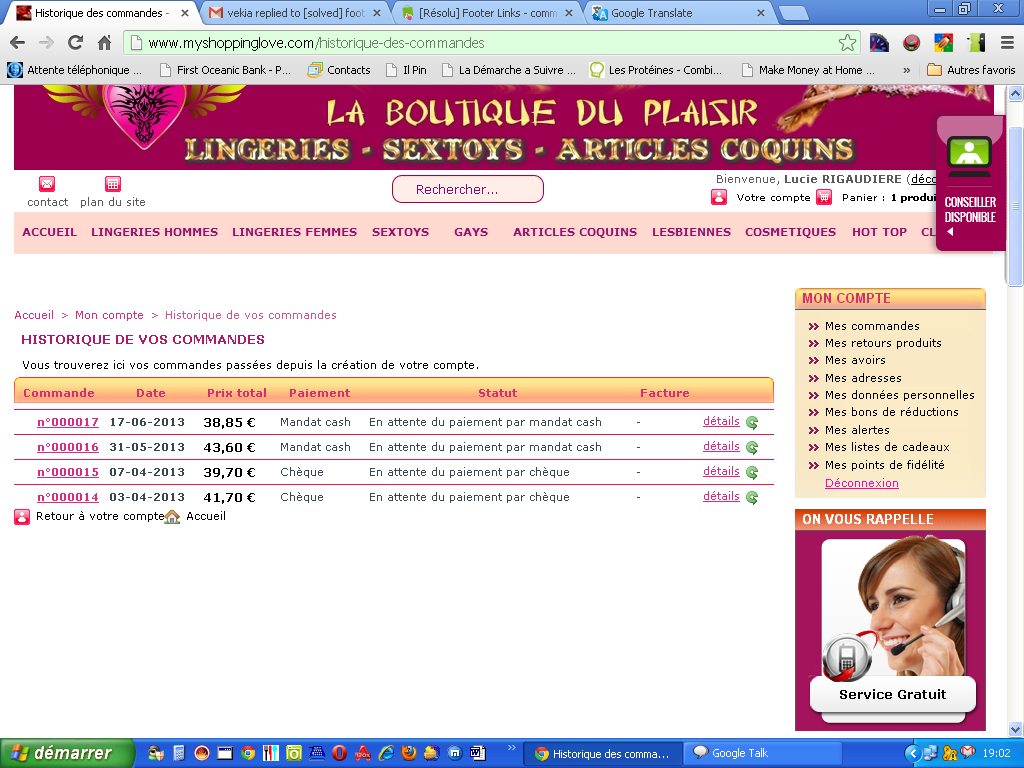This screenshot has width=1024, height=768.
Task: Open the Autres favoris bookmarks folder
Action: 971,70
